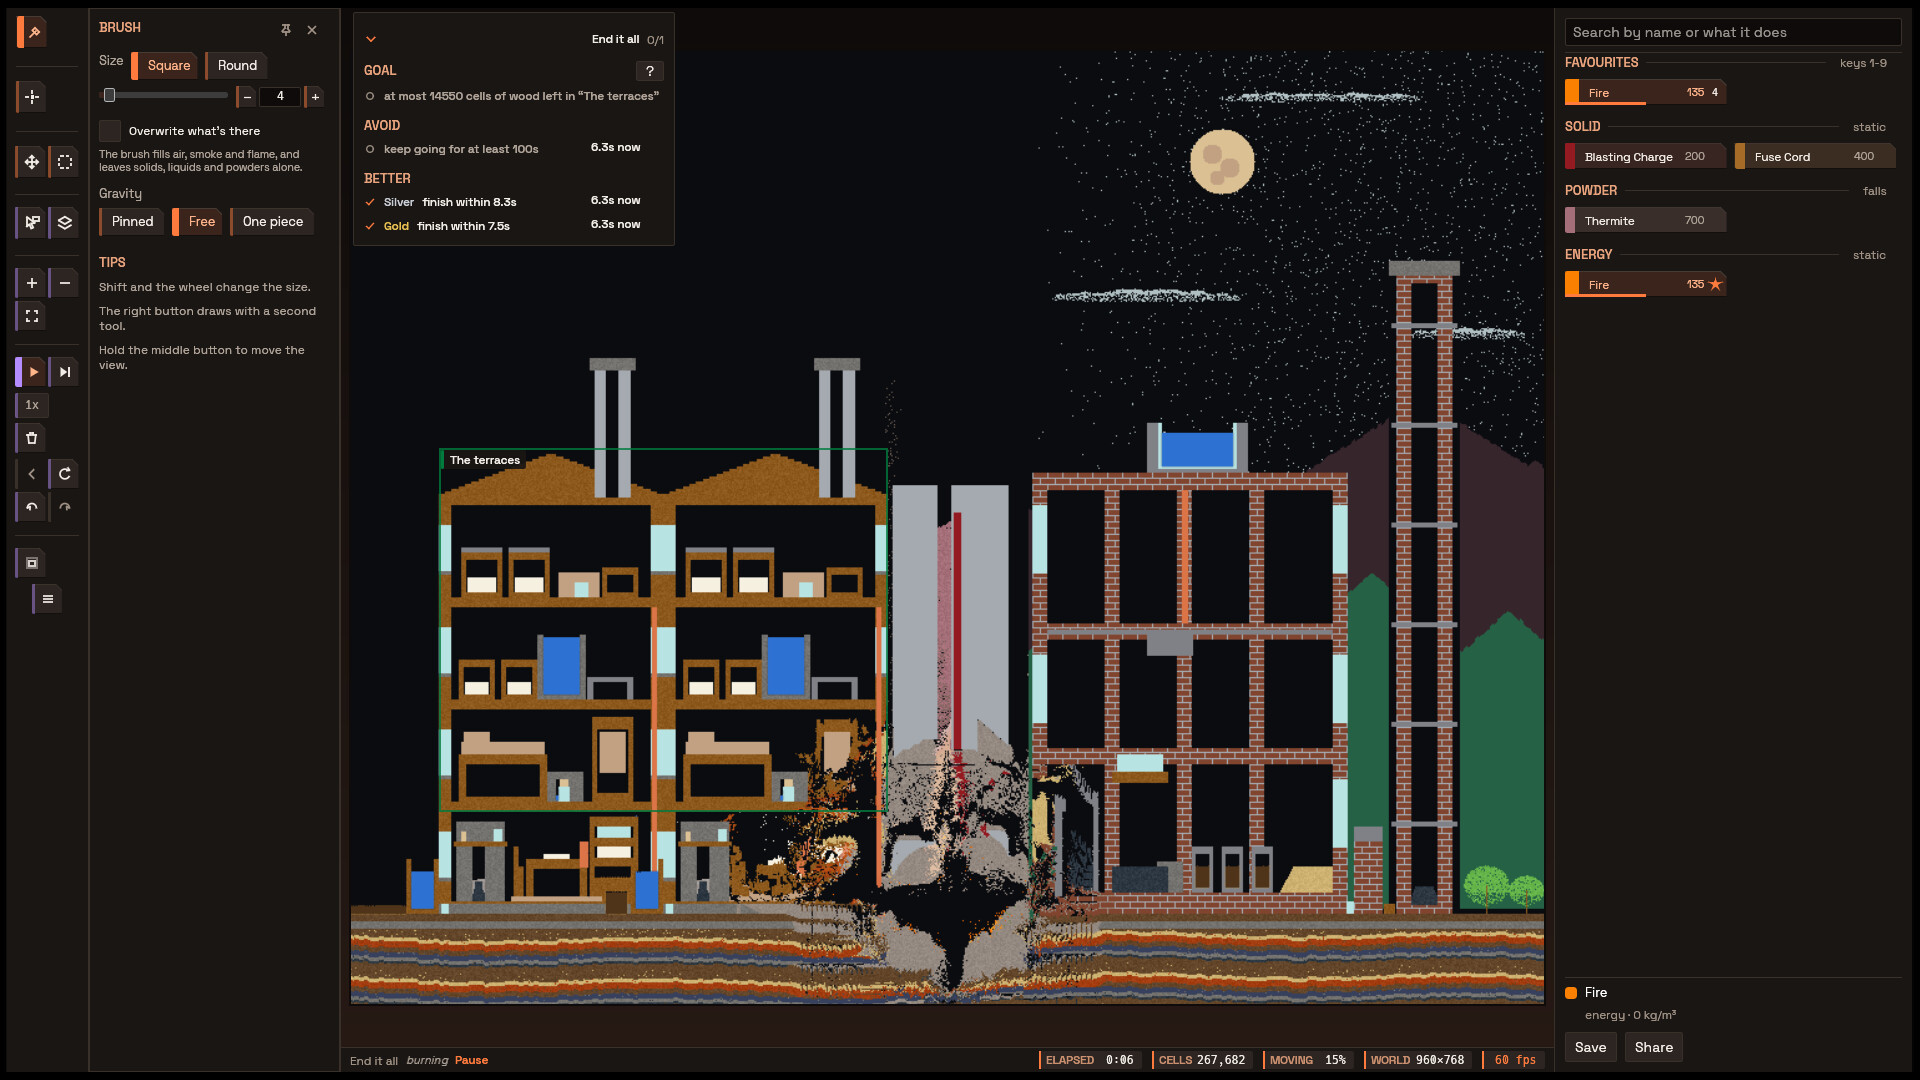This screenshot has width=1920, height=1080.
Task: Click the brush size slider handle
Action: 110,96
